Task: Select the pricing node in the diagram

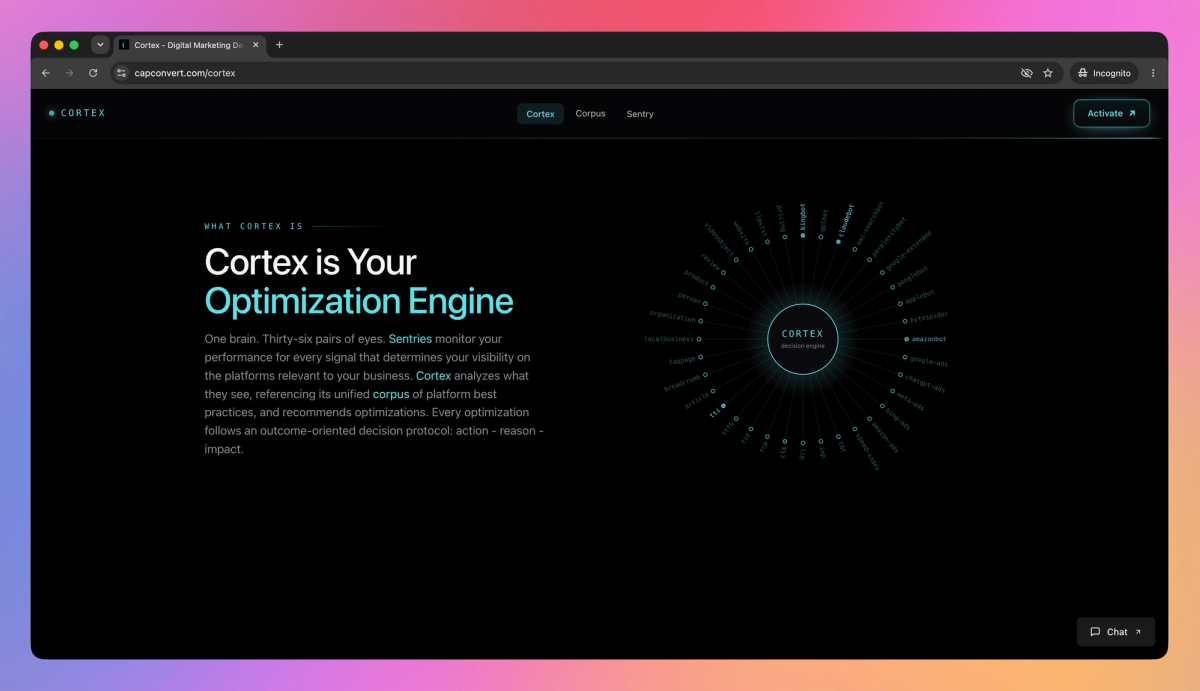Action: click(x=781, y=222)
